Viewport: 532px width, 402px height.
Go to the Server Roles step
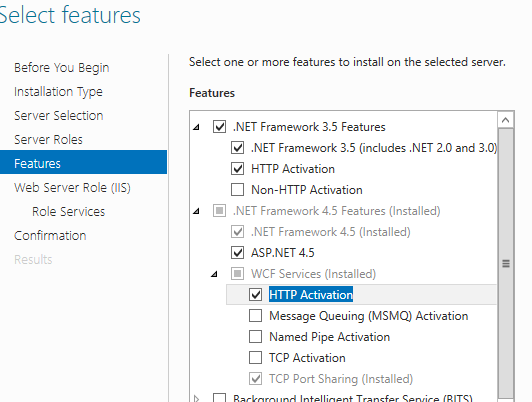click(49, 140)
